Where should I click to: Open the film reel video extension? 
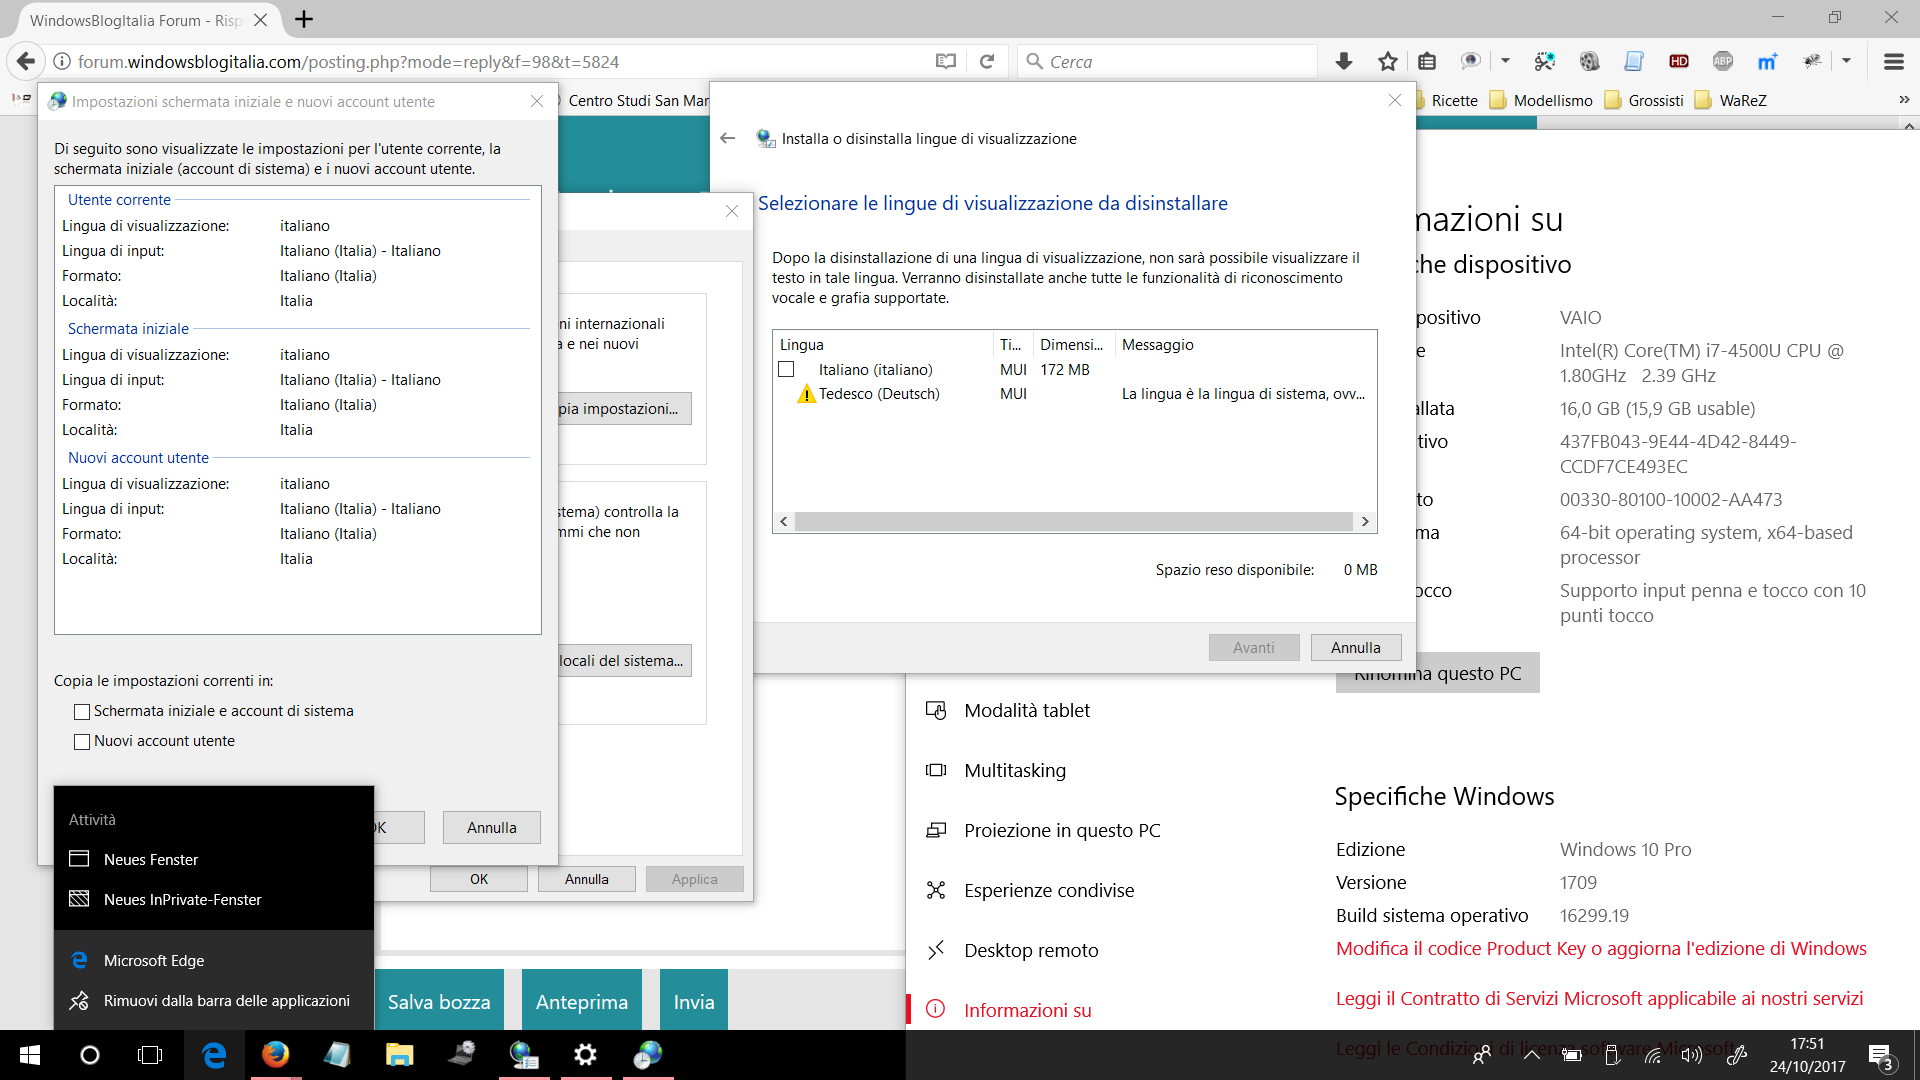[x=1589, y=61]
